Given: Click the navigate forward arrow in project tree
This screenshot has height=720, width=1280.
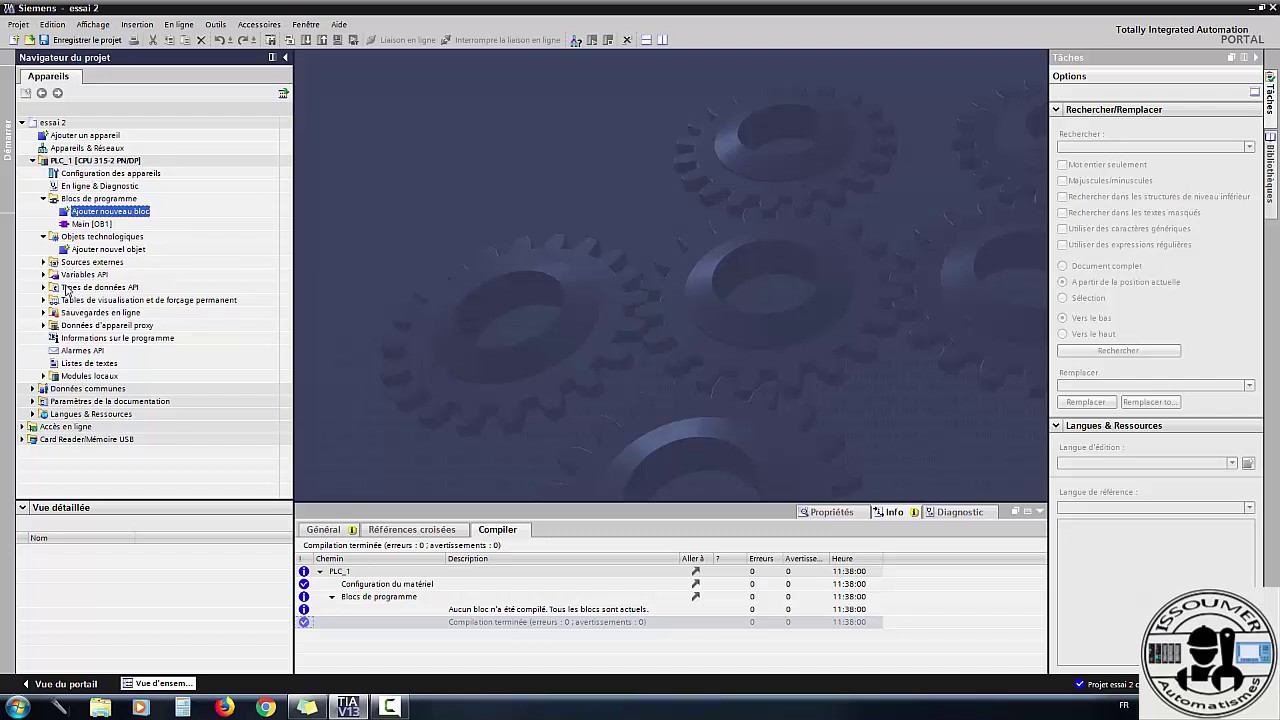Looking at the screenshot, I should coord(58,93).
